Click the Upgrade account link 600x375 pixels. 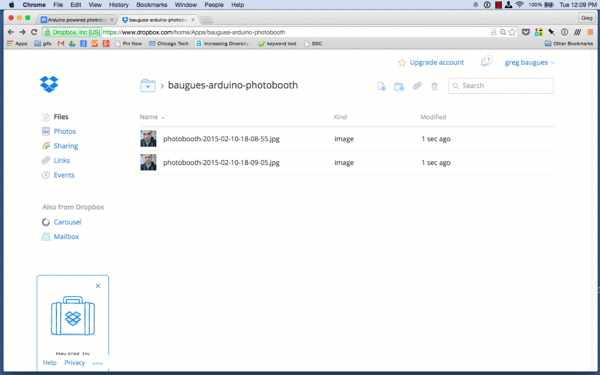437,62
